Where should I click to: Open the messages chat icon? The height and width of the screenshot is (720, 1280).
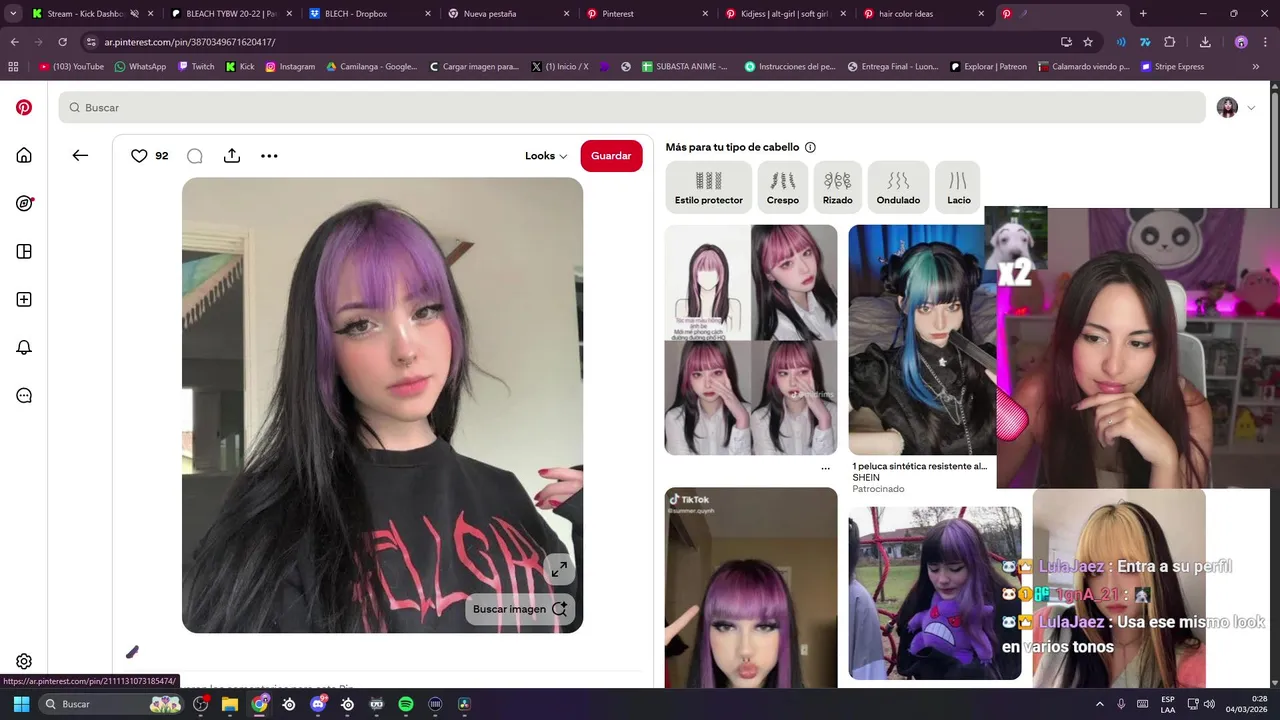[24, 395]
